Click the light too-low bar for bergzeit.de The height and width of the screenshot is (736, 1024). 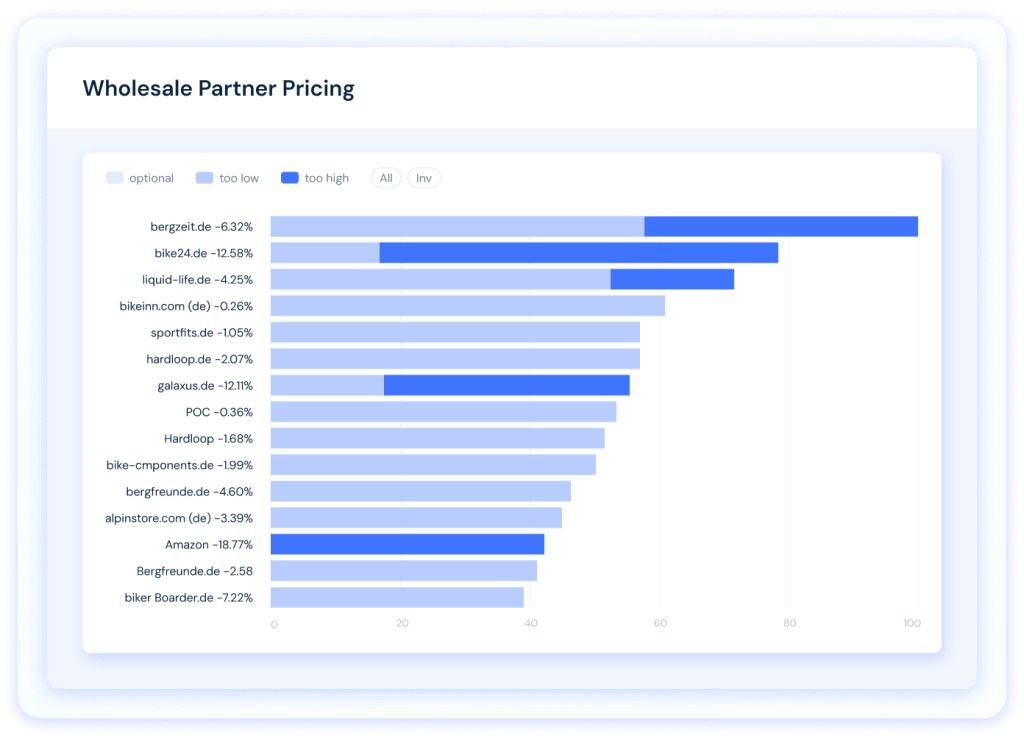point(458,227)
